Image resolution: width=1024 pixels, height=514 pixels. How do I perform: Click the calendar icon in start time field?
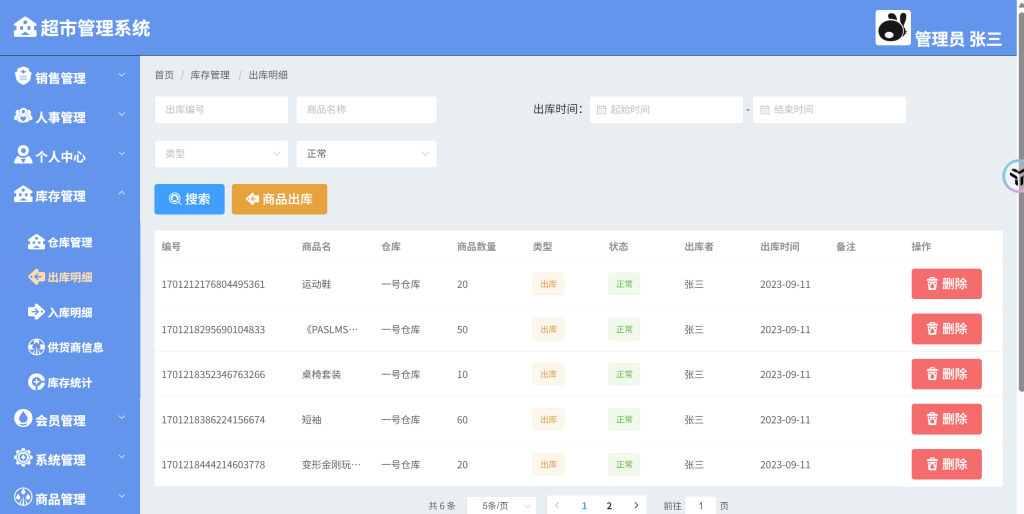pyautogui.click(x=601, y=110)
